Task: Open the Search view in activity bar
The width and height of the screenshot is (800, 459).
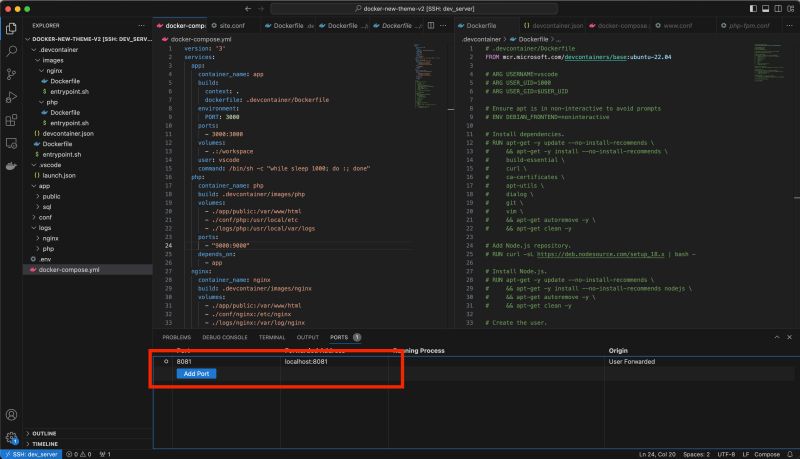Action: pos(11,51)
